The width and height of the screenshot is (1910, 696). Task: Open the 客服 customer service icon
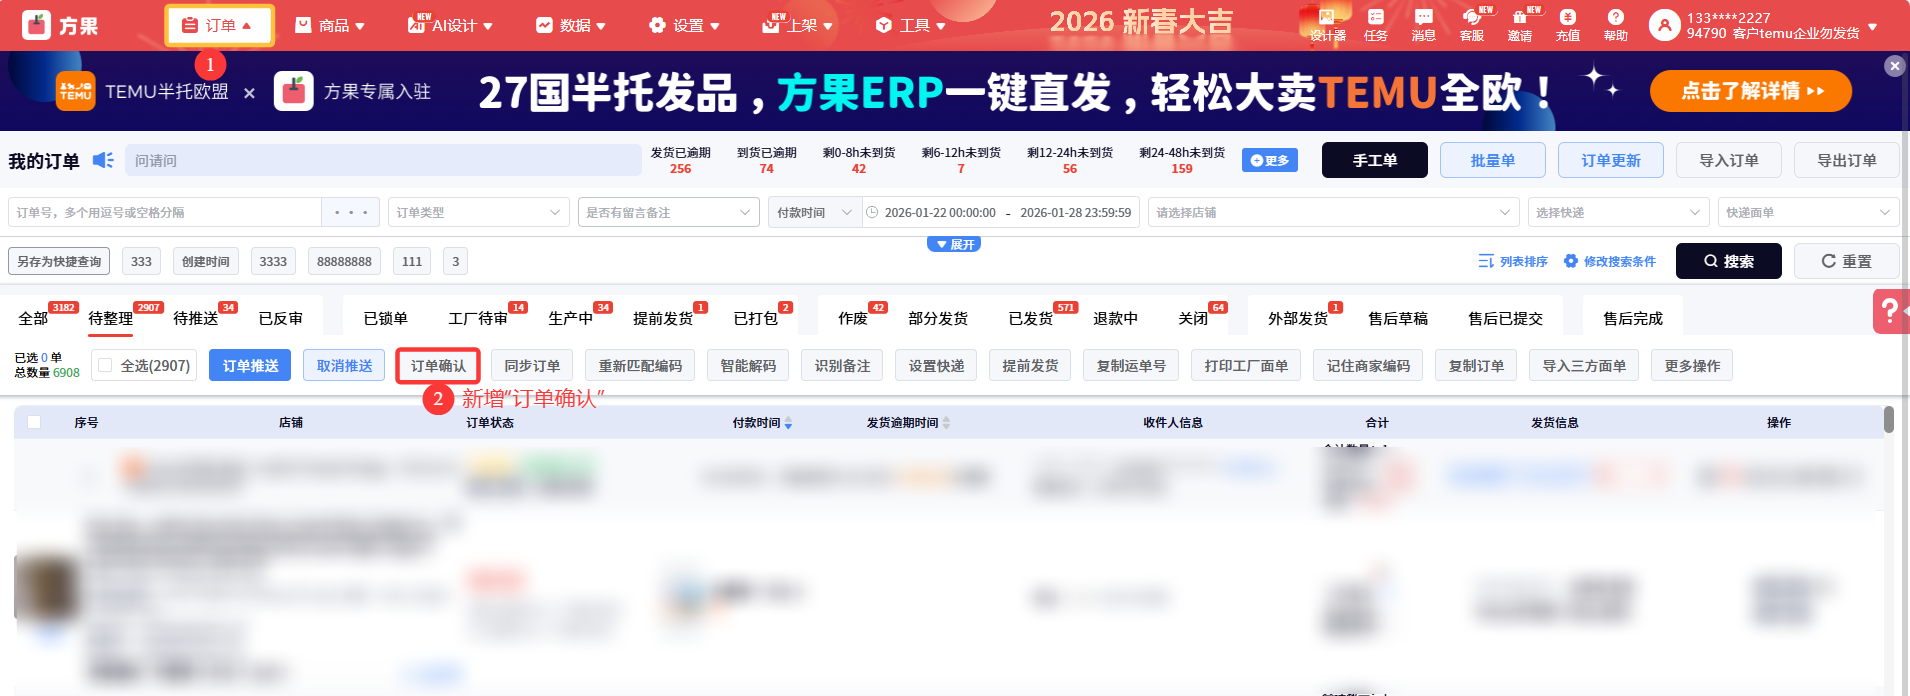point(1472,25)
